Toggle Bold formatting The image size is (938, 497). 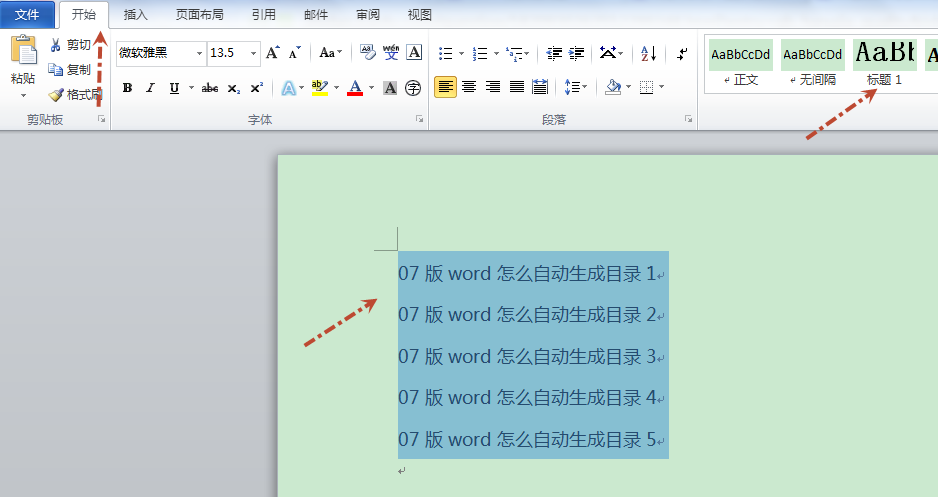127,88
